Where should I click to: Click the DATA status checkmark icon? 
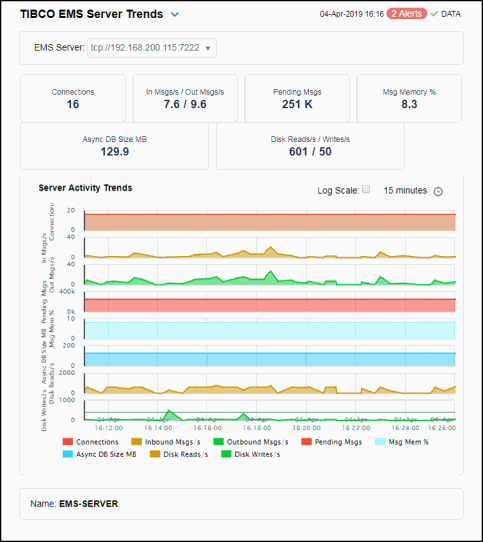click(x=434, y=14)
